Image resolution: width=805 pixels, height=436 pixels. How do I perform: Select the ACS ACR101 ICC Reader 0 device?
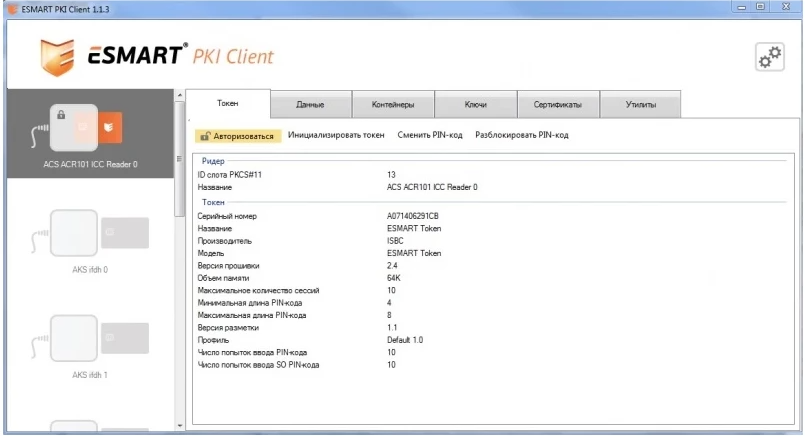90,134
